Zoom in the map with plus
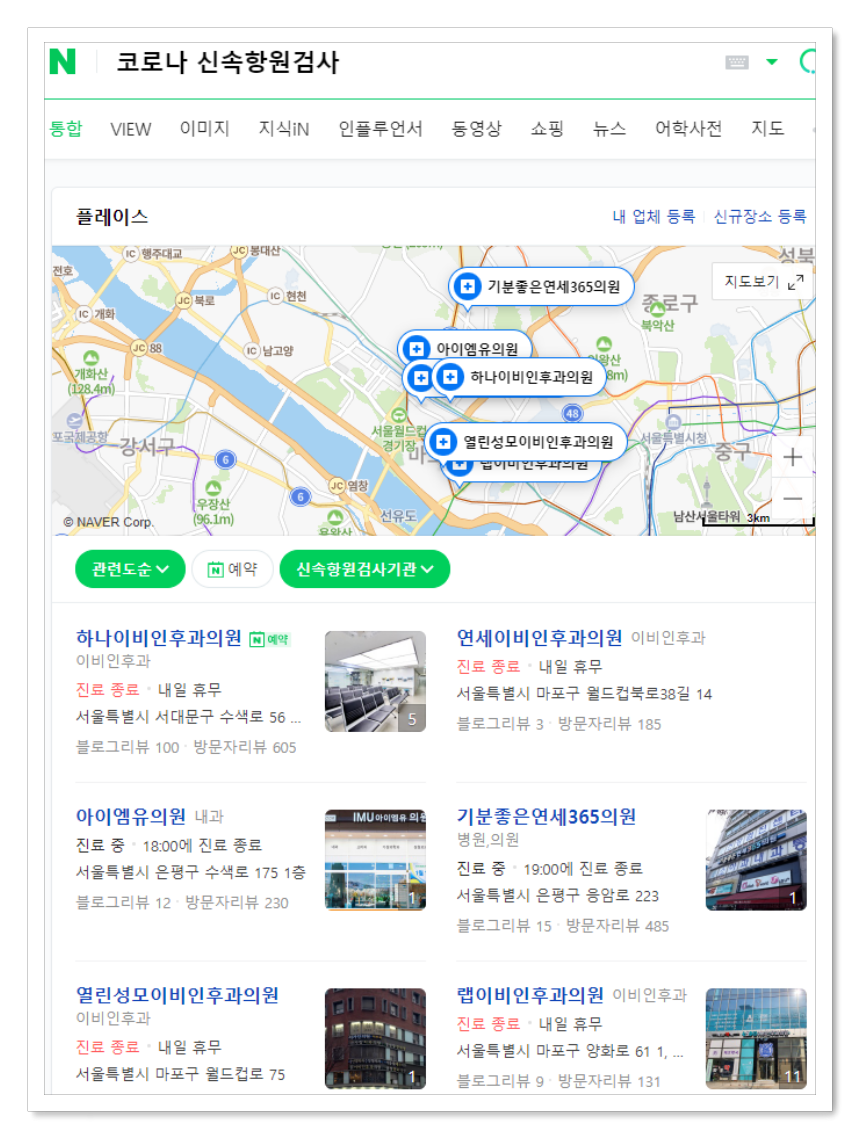860x1139 pixels. (792, 457)
